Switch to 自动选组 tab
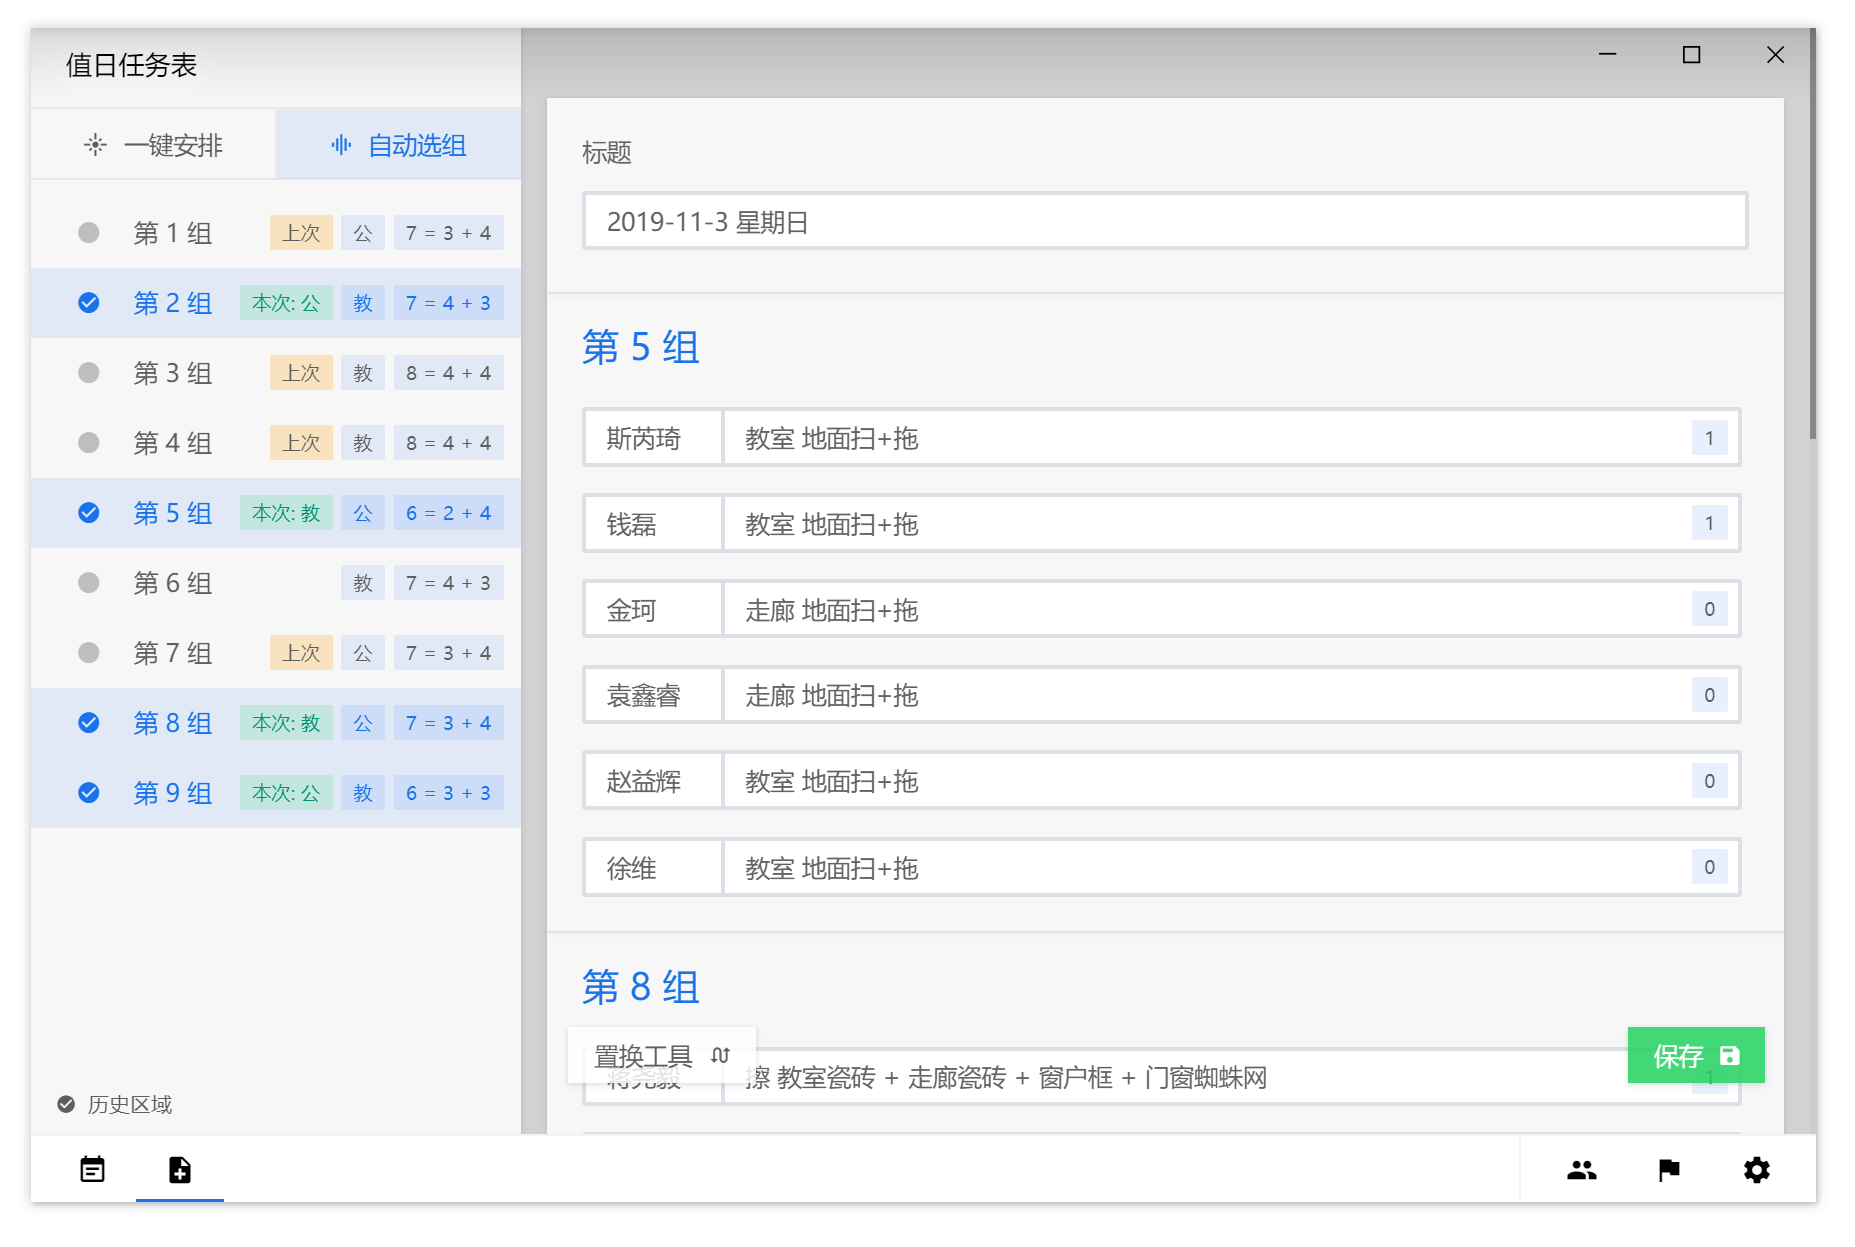This screenshot has height=1247, width=1855. click(398, 145)
